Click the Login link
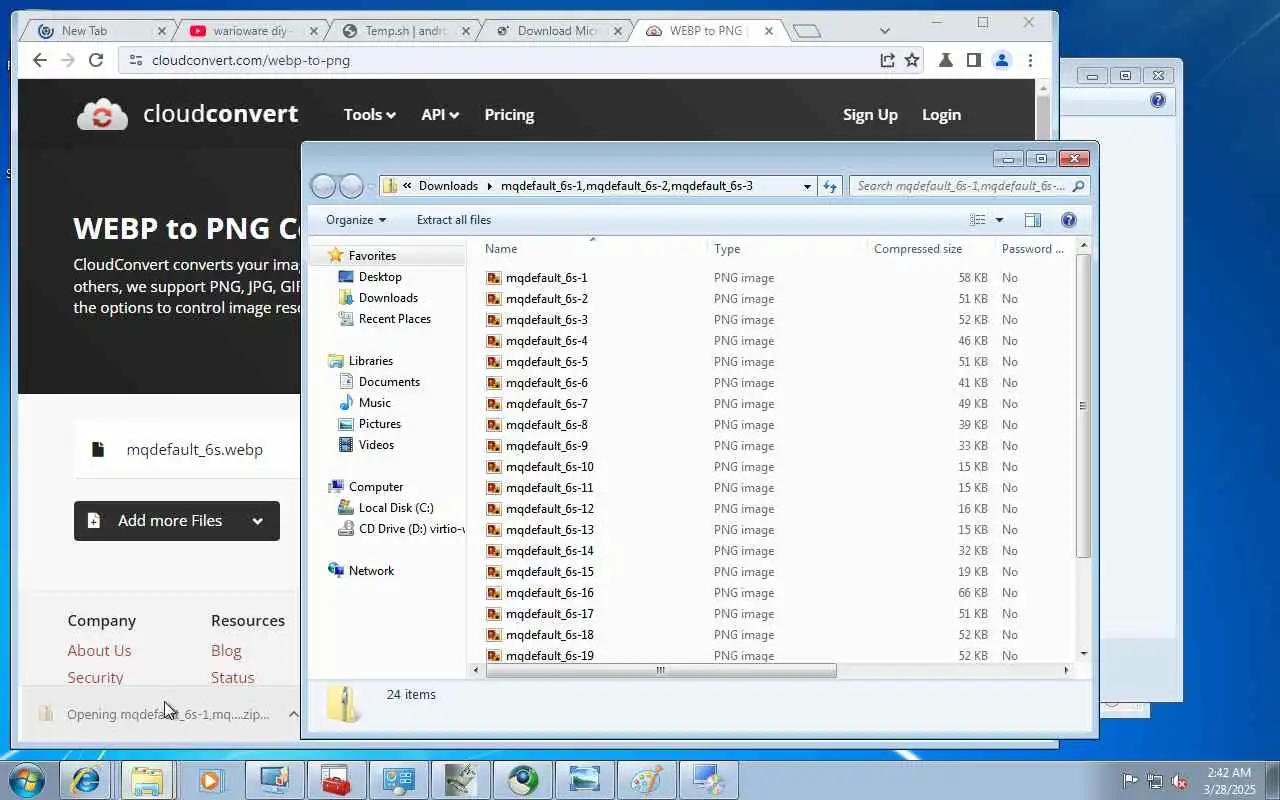The image size is (1280, 800). 941,115
